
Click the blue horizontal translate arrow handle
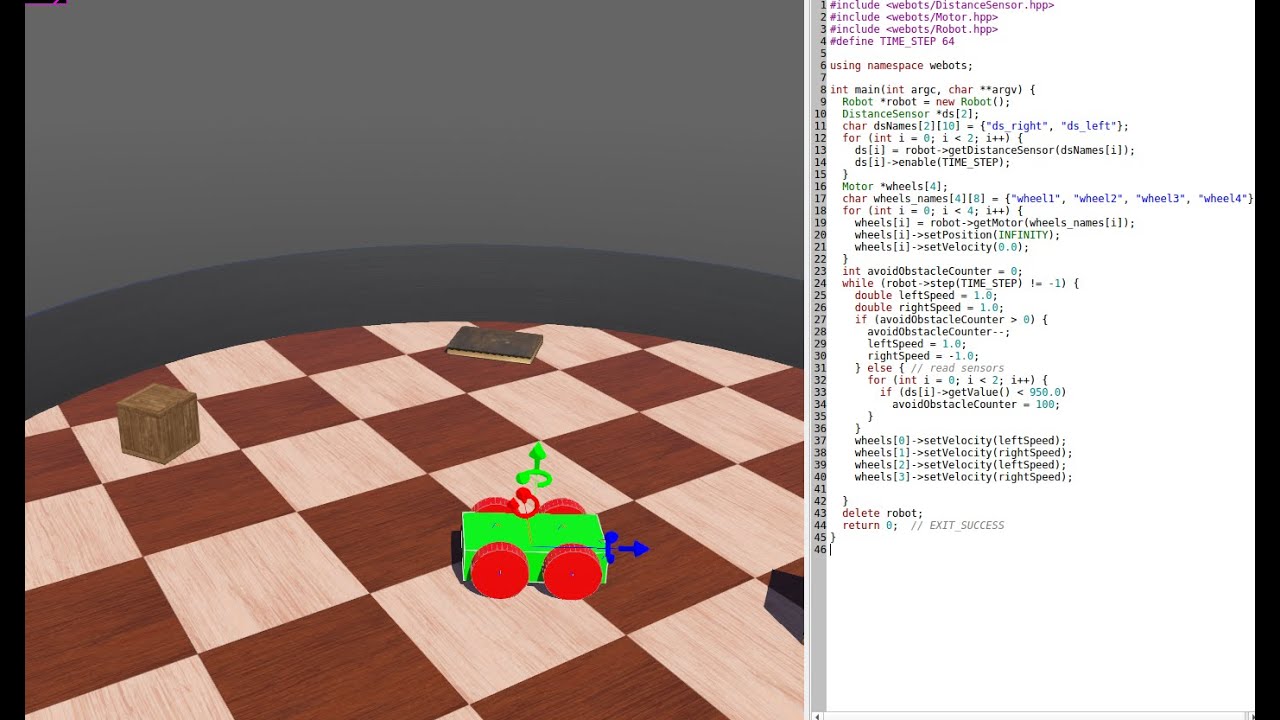(x=635, y=548)
